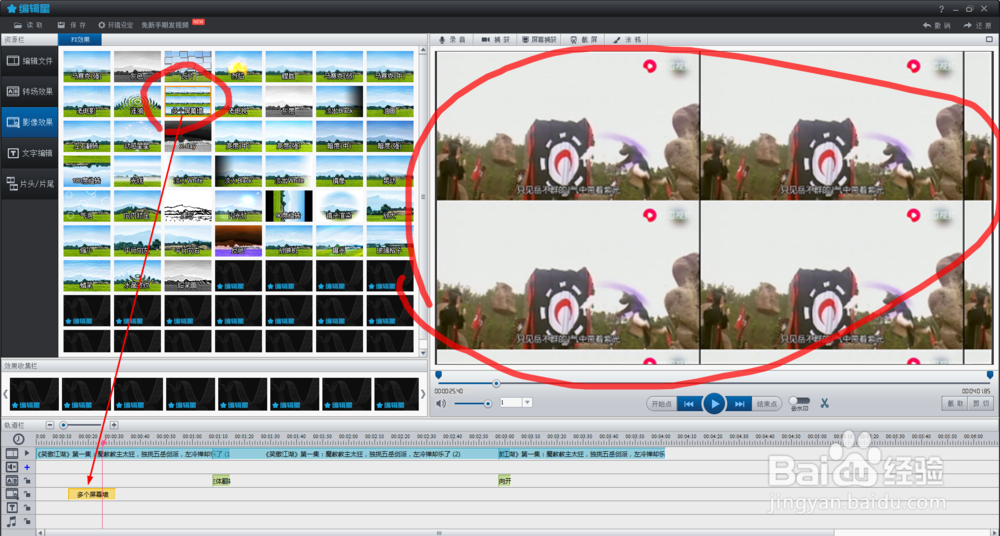Click the 还原 redo arrow
Screen dimensions: 1000x536
pos(977,26)
